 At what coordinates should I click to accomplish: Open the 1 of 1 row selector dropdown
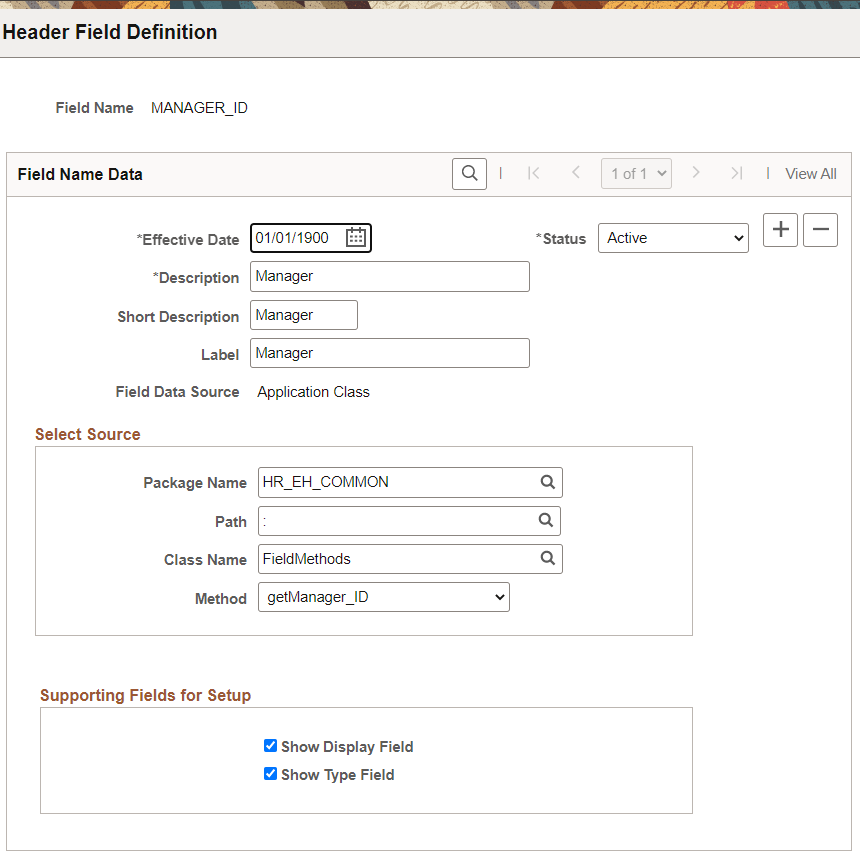coord(636,173)
